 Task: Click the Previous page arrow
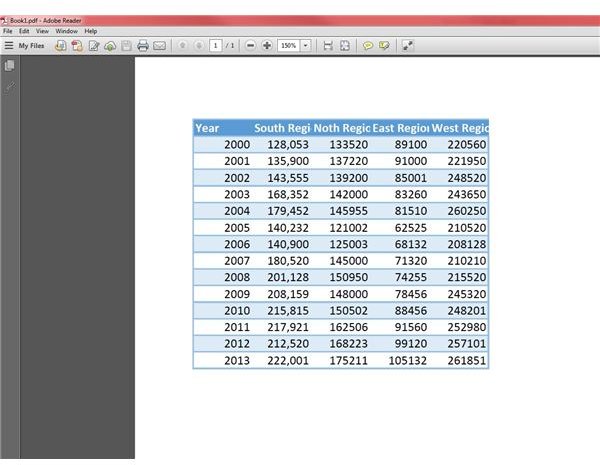pyautogui.click(x=183, y=46)
